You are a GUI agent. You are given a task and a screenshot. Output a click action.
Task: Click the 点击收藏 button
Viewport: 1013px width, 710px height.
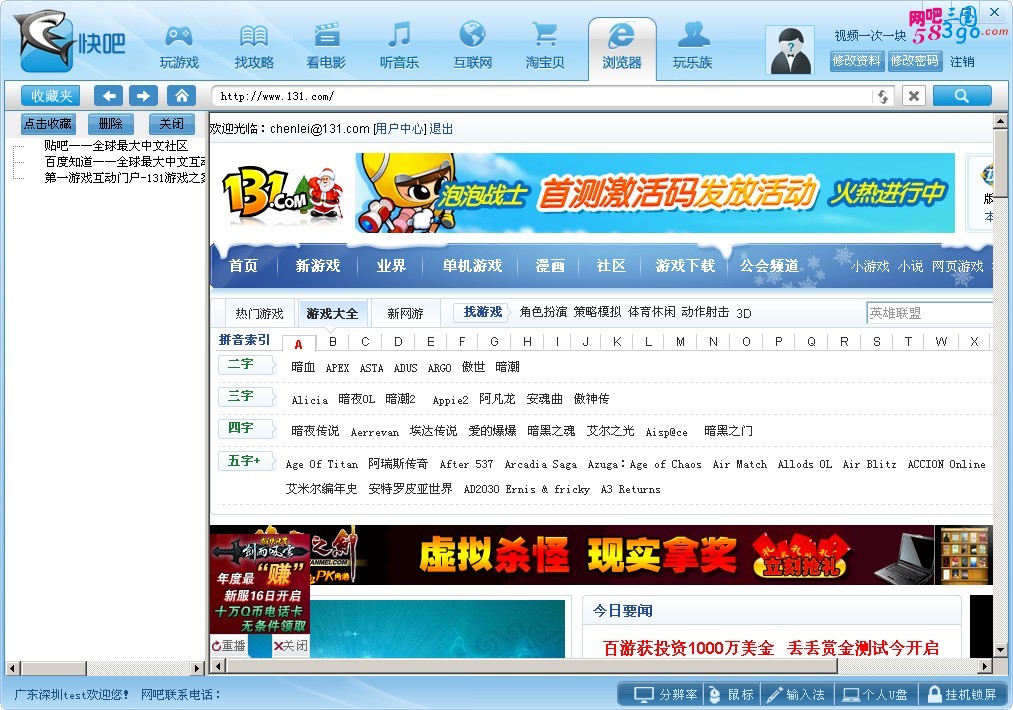click(x=48, y=123)
